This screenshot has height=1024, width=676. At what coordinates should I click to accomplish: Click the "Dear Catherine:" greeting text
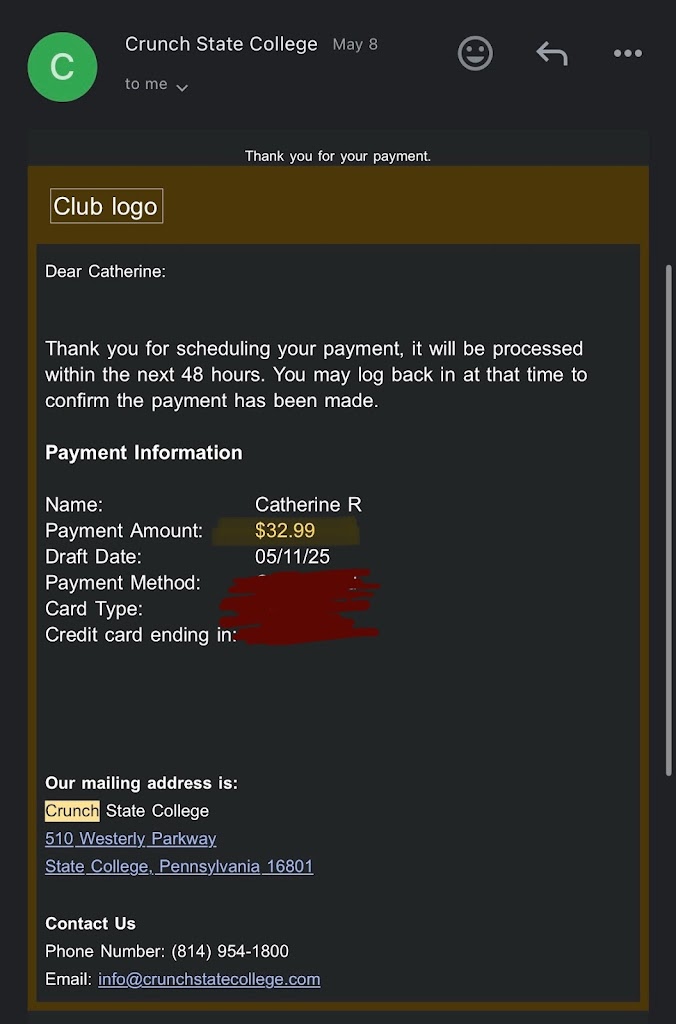105,271
